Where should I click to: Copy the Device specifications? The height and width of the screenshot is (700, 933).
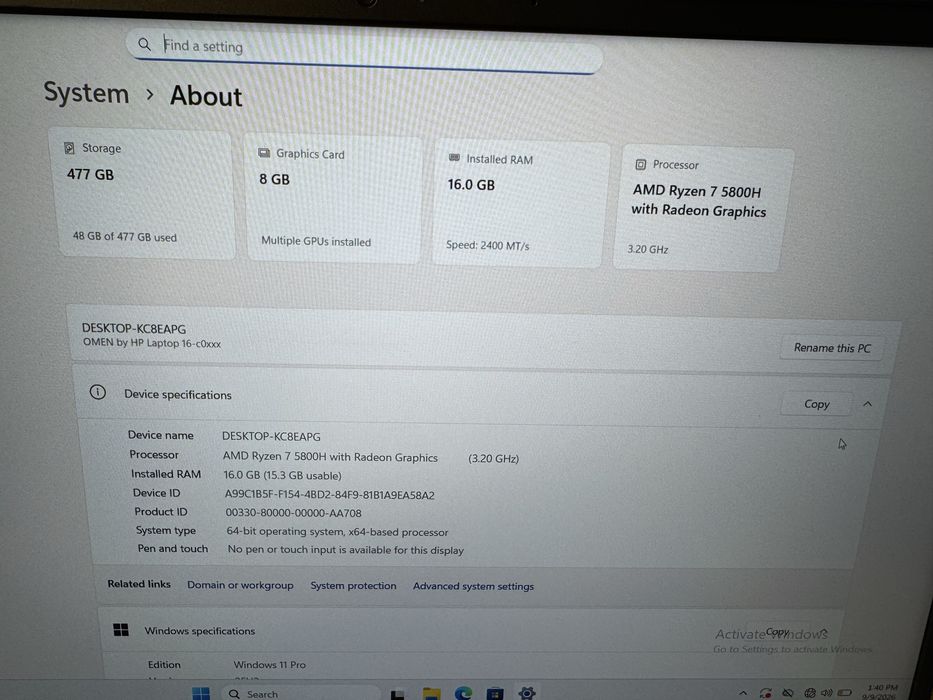click(816, 404)
